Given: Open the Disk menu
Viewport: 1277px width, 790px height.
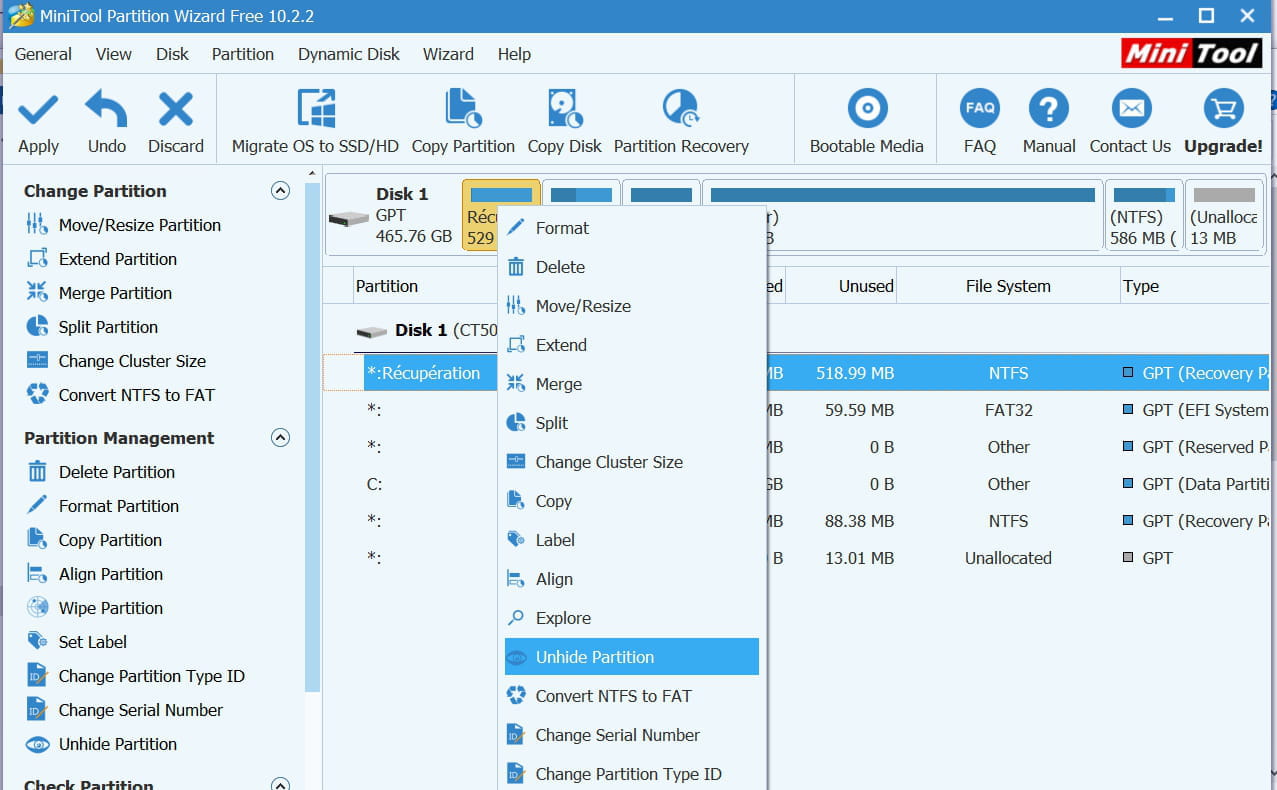Looking at the screenshot, I should click(x=172, y=54).
